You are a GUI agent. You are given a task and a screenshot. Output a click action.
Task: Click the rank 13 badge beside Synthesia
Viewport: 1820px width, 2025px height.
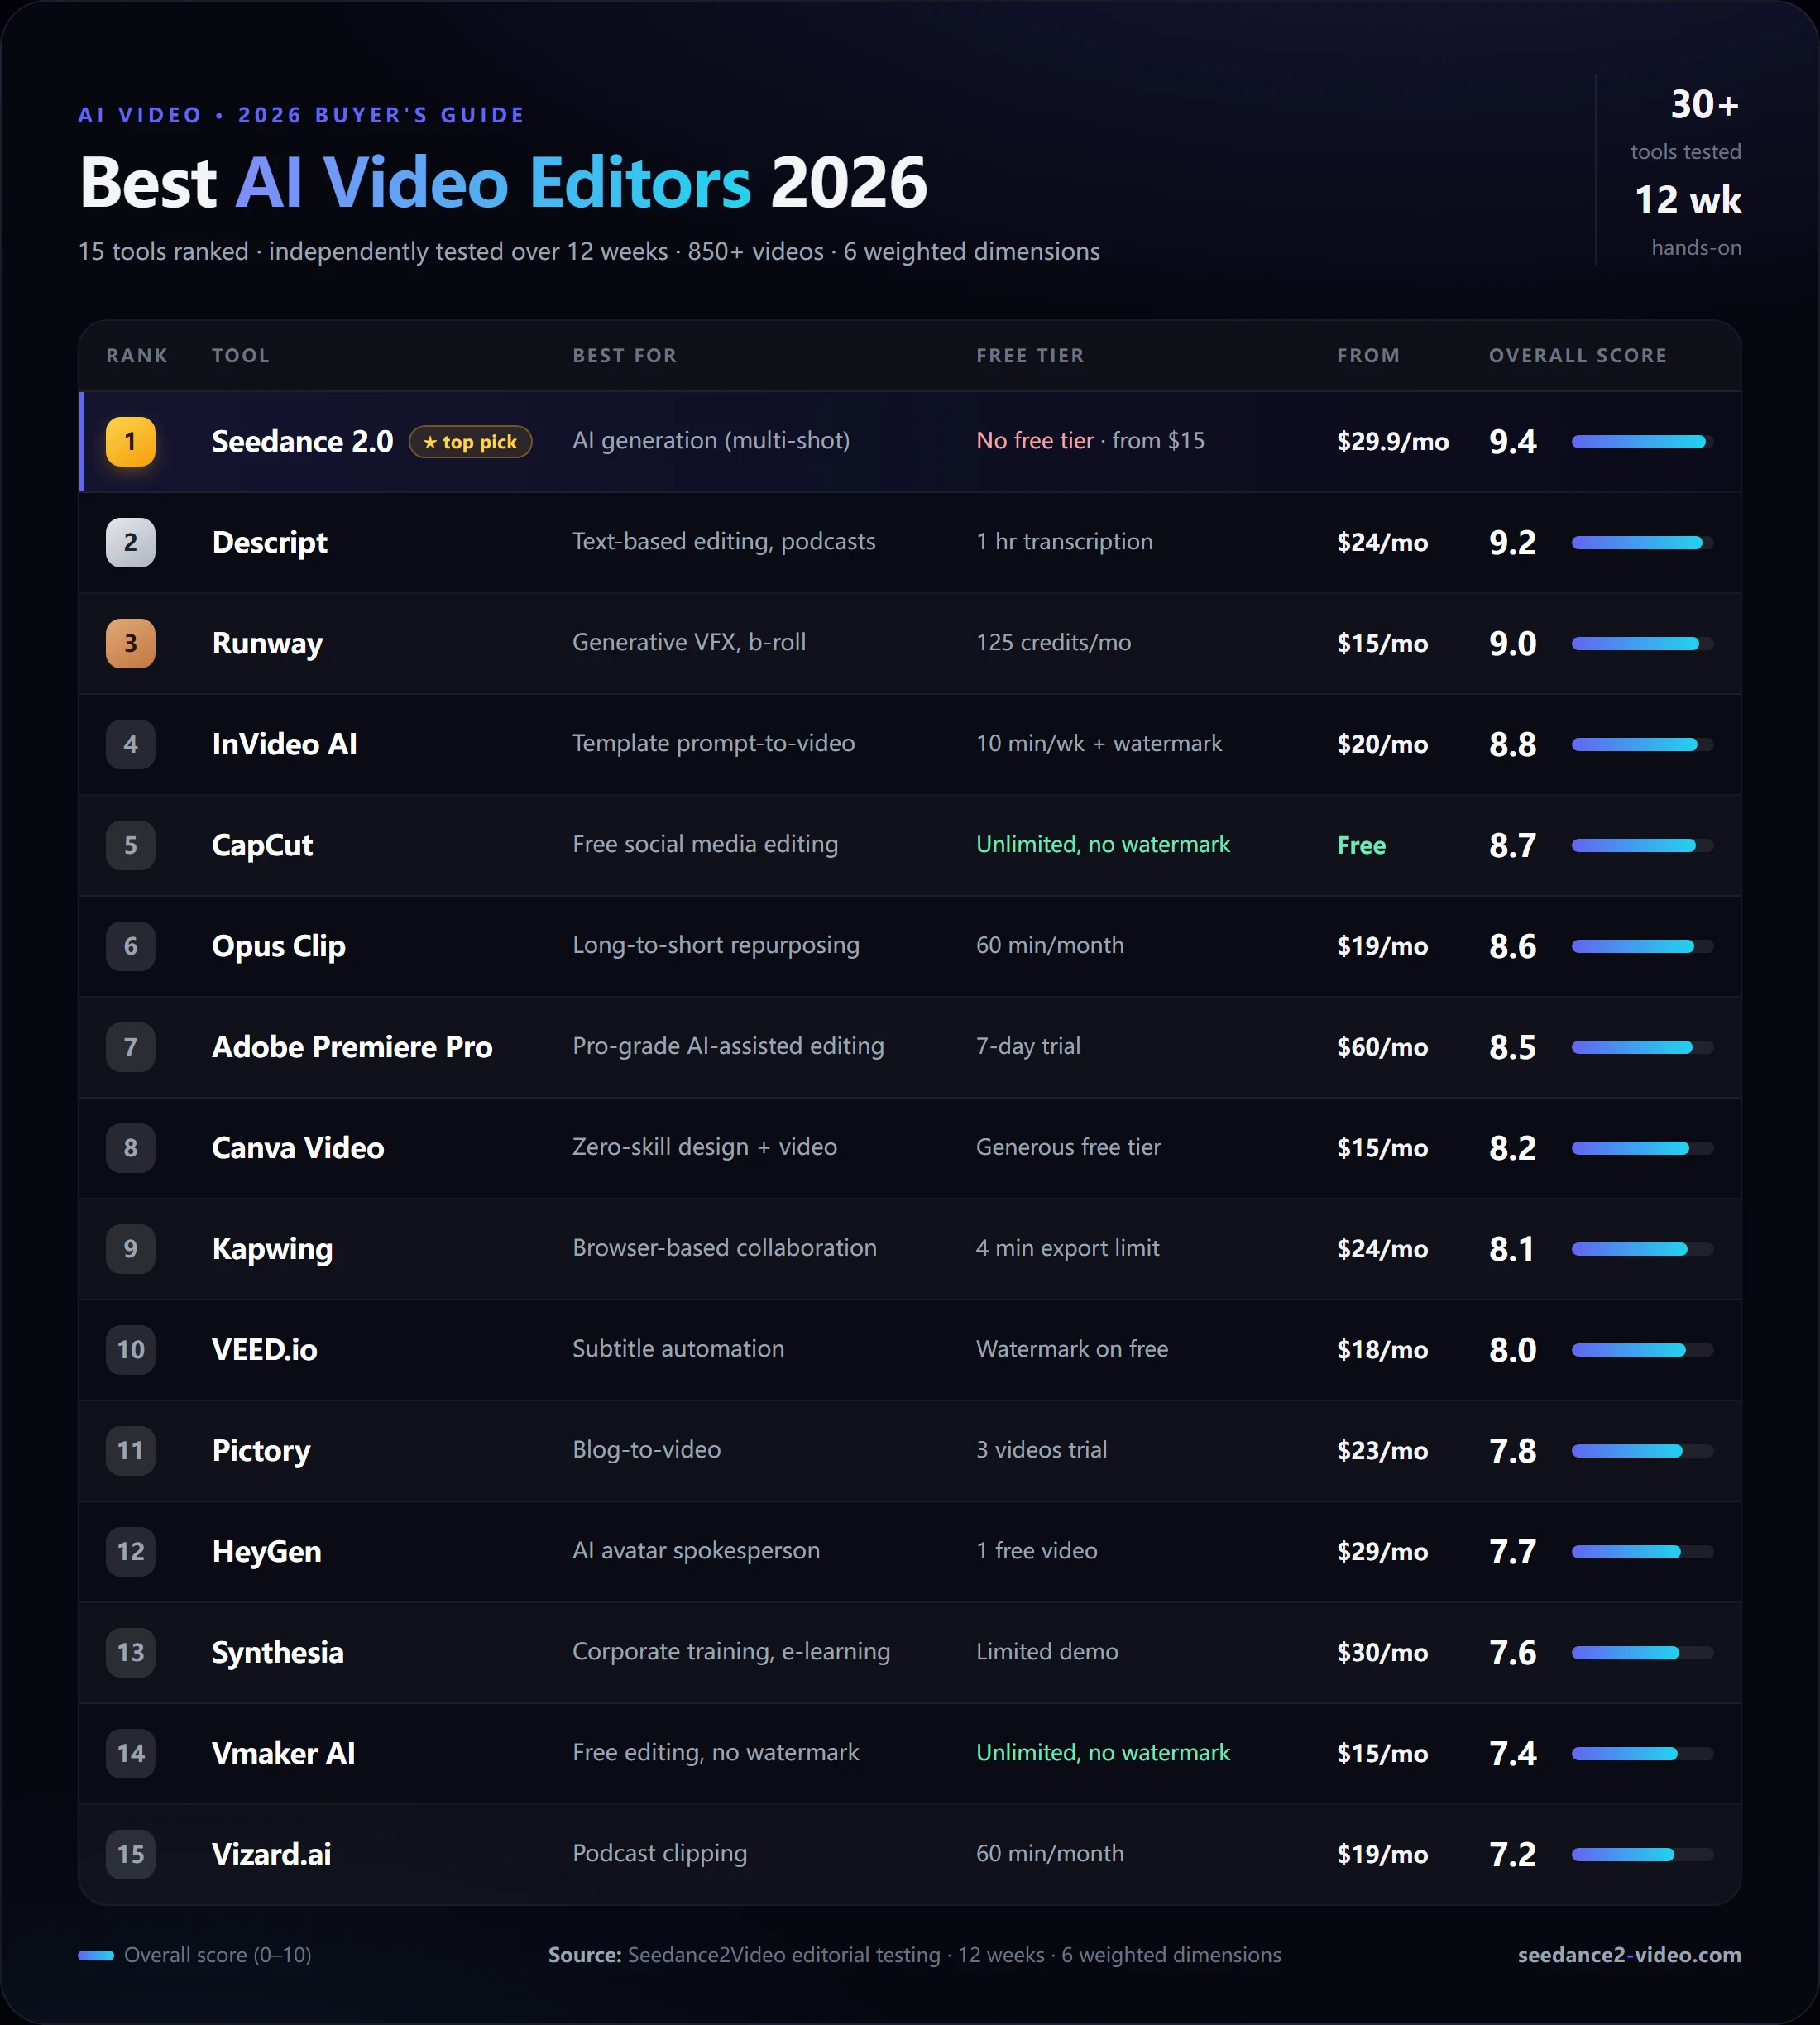(131, 1654)
